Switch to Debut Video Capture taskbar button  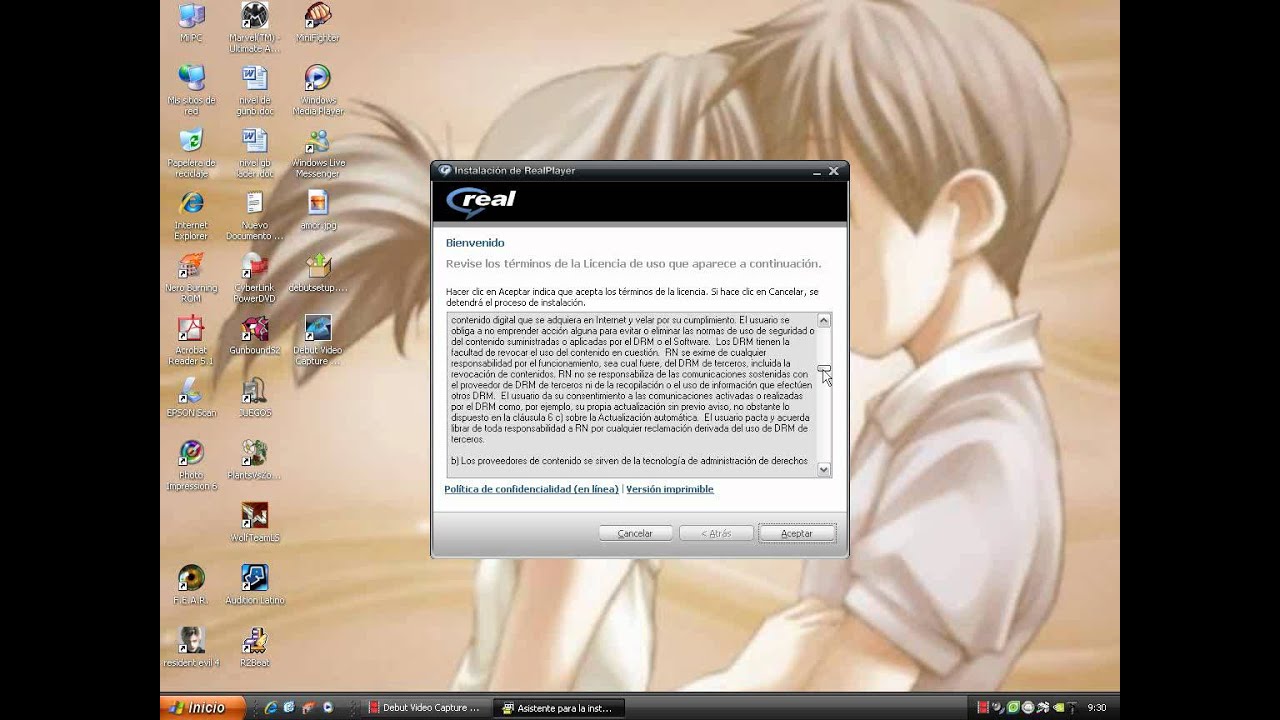tap(424, 708)
